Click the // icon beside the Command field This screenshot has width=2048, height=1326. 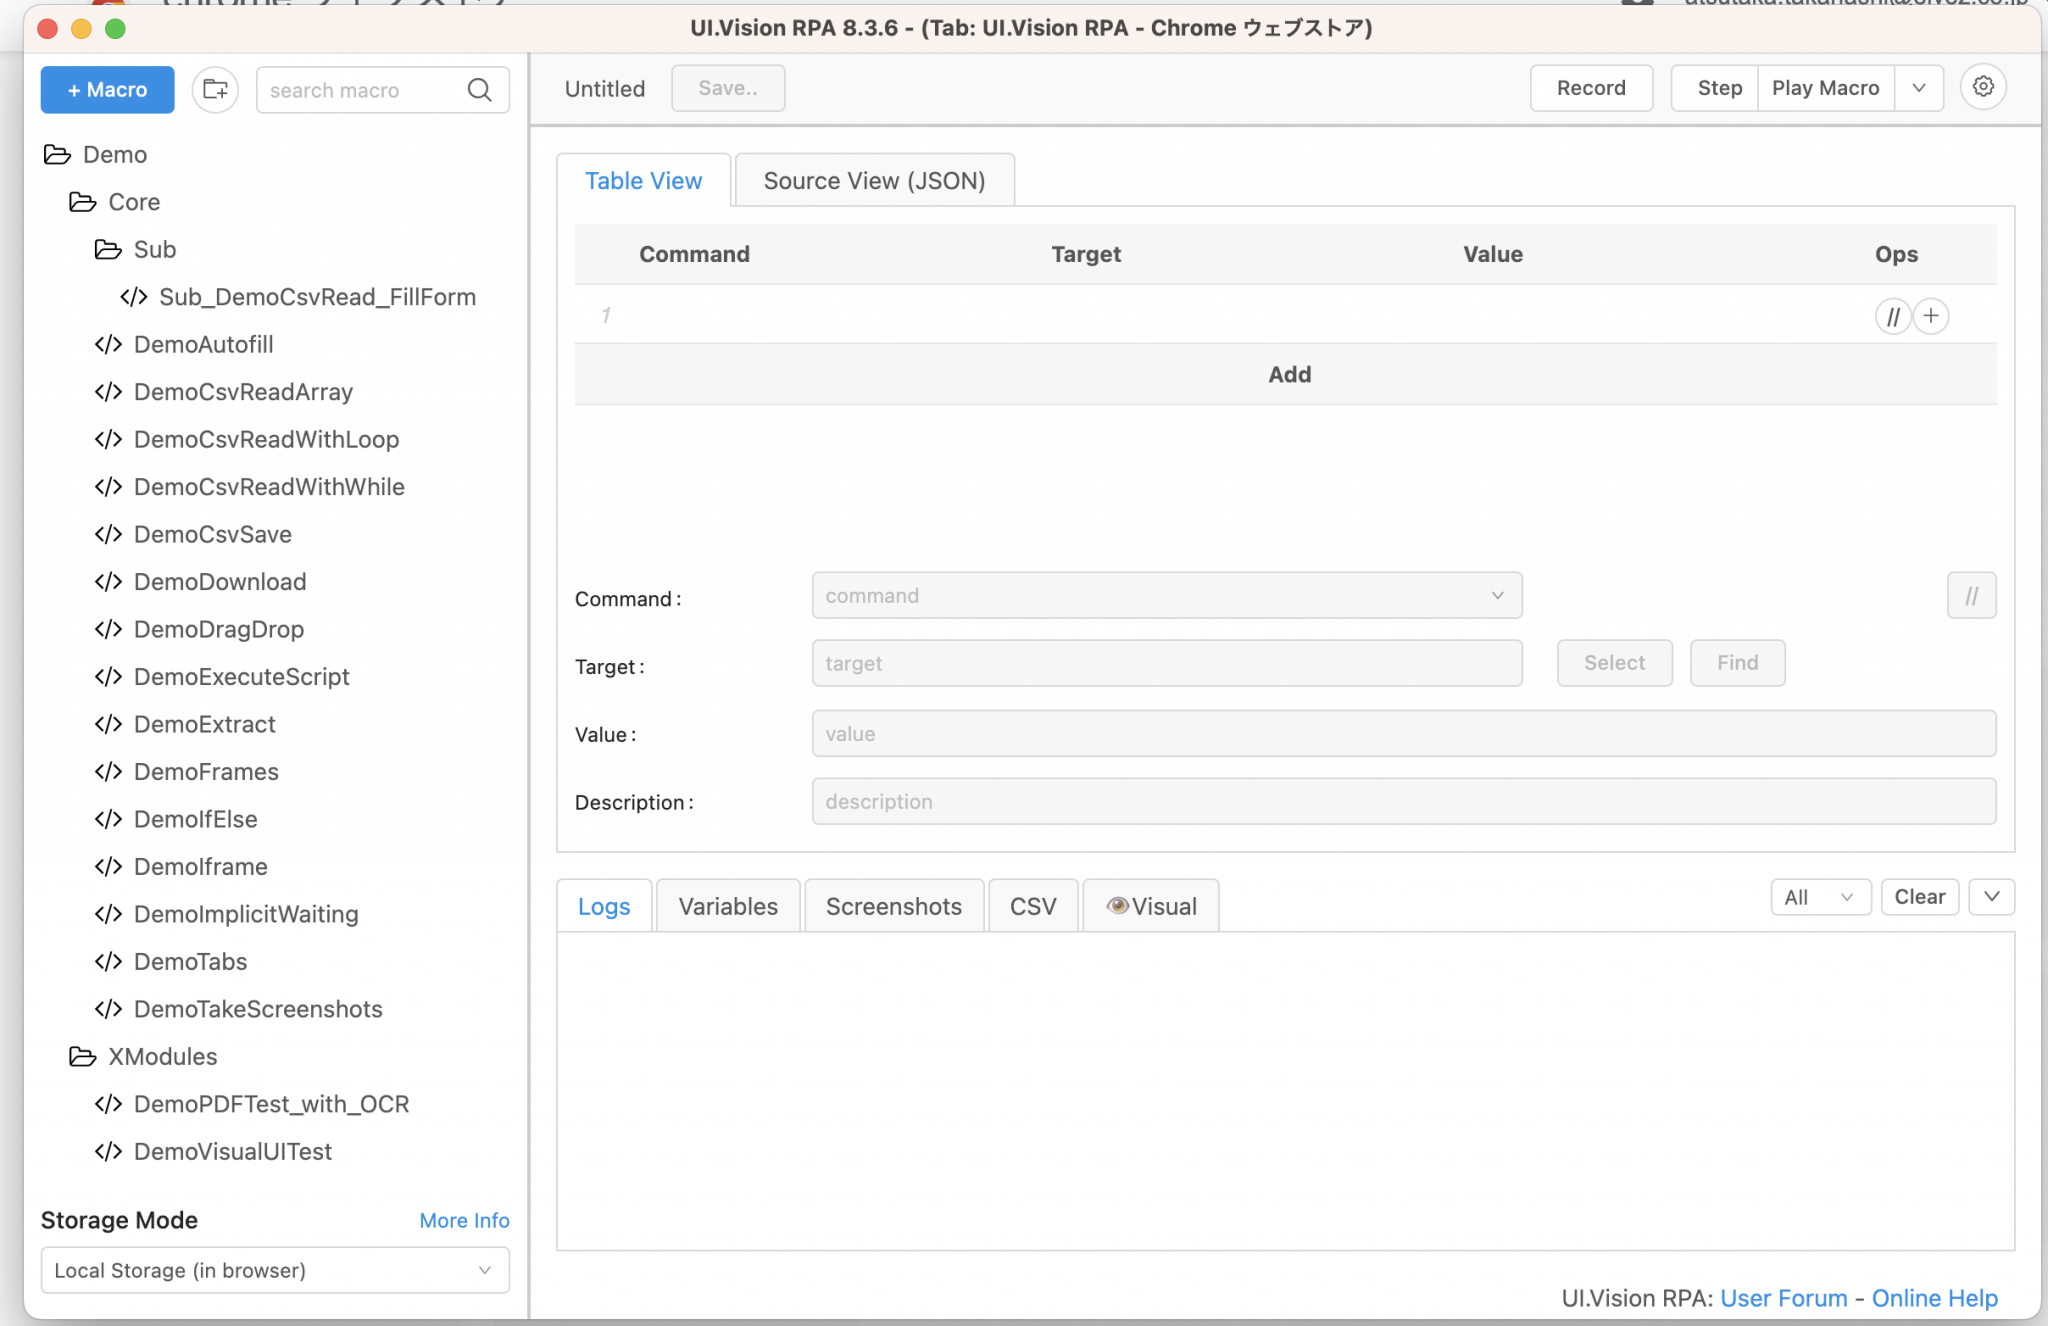(1971, 595)
